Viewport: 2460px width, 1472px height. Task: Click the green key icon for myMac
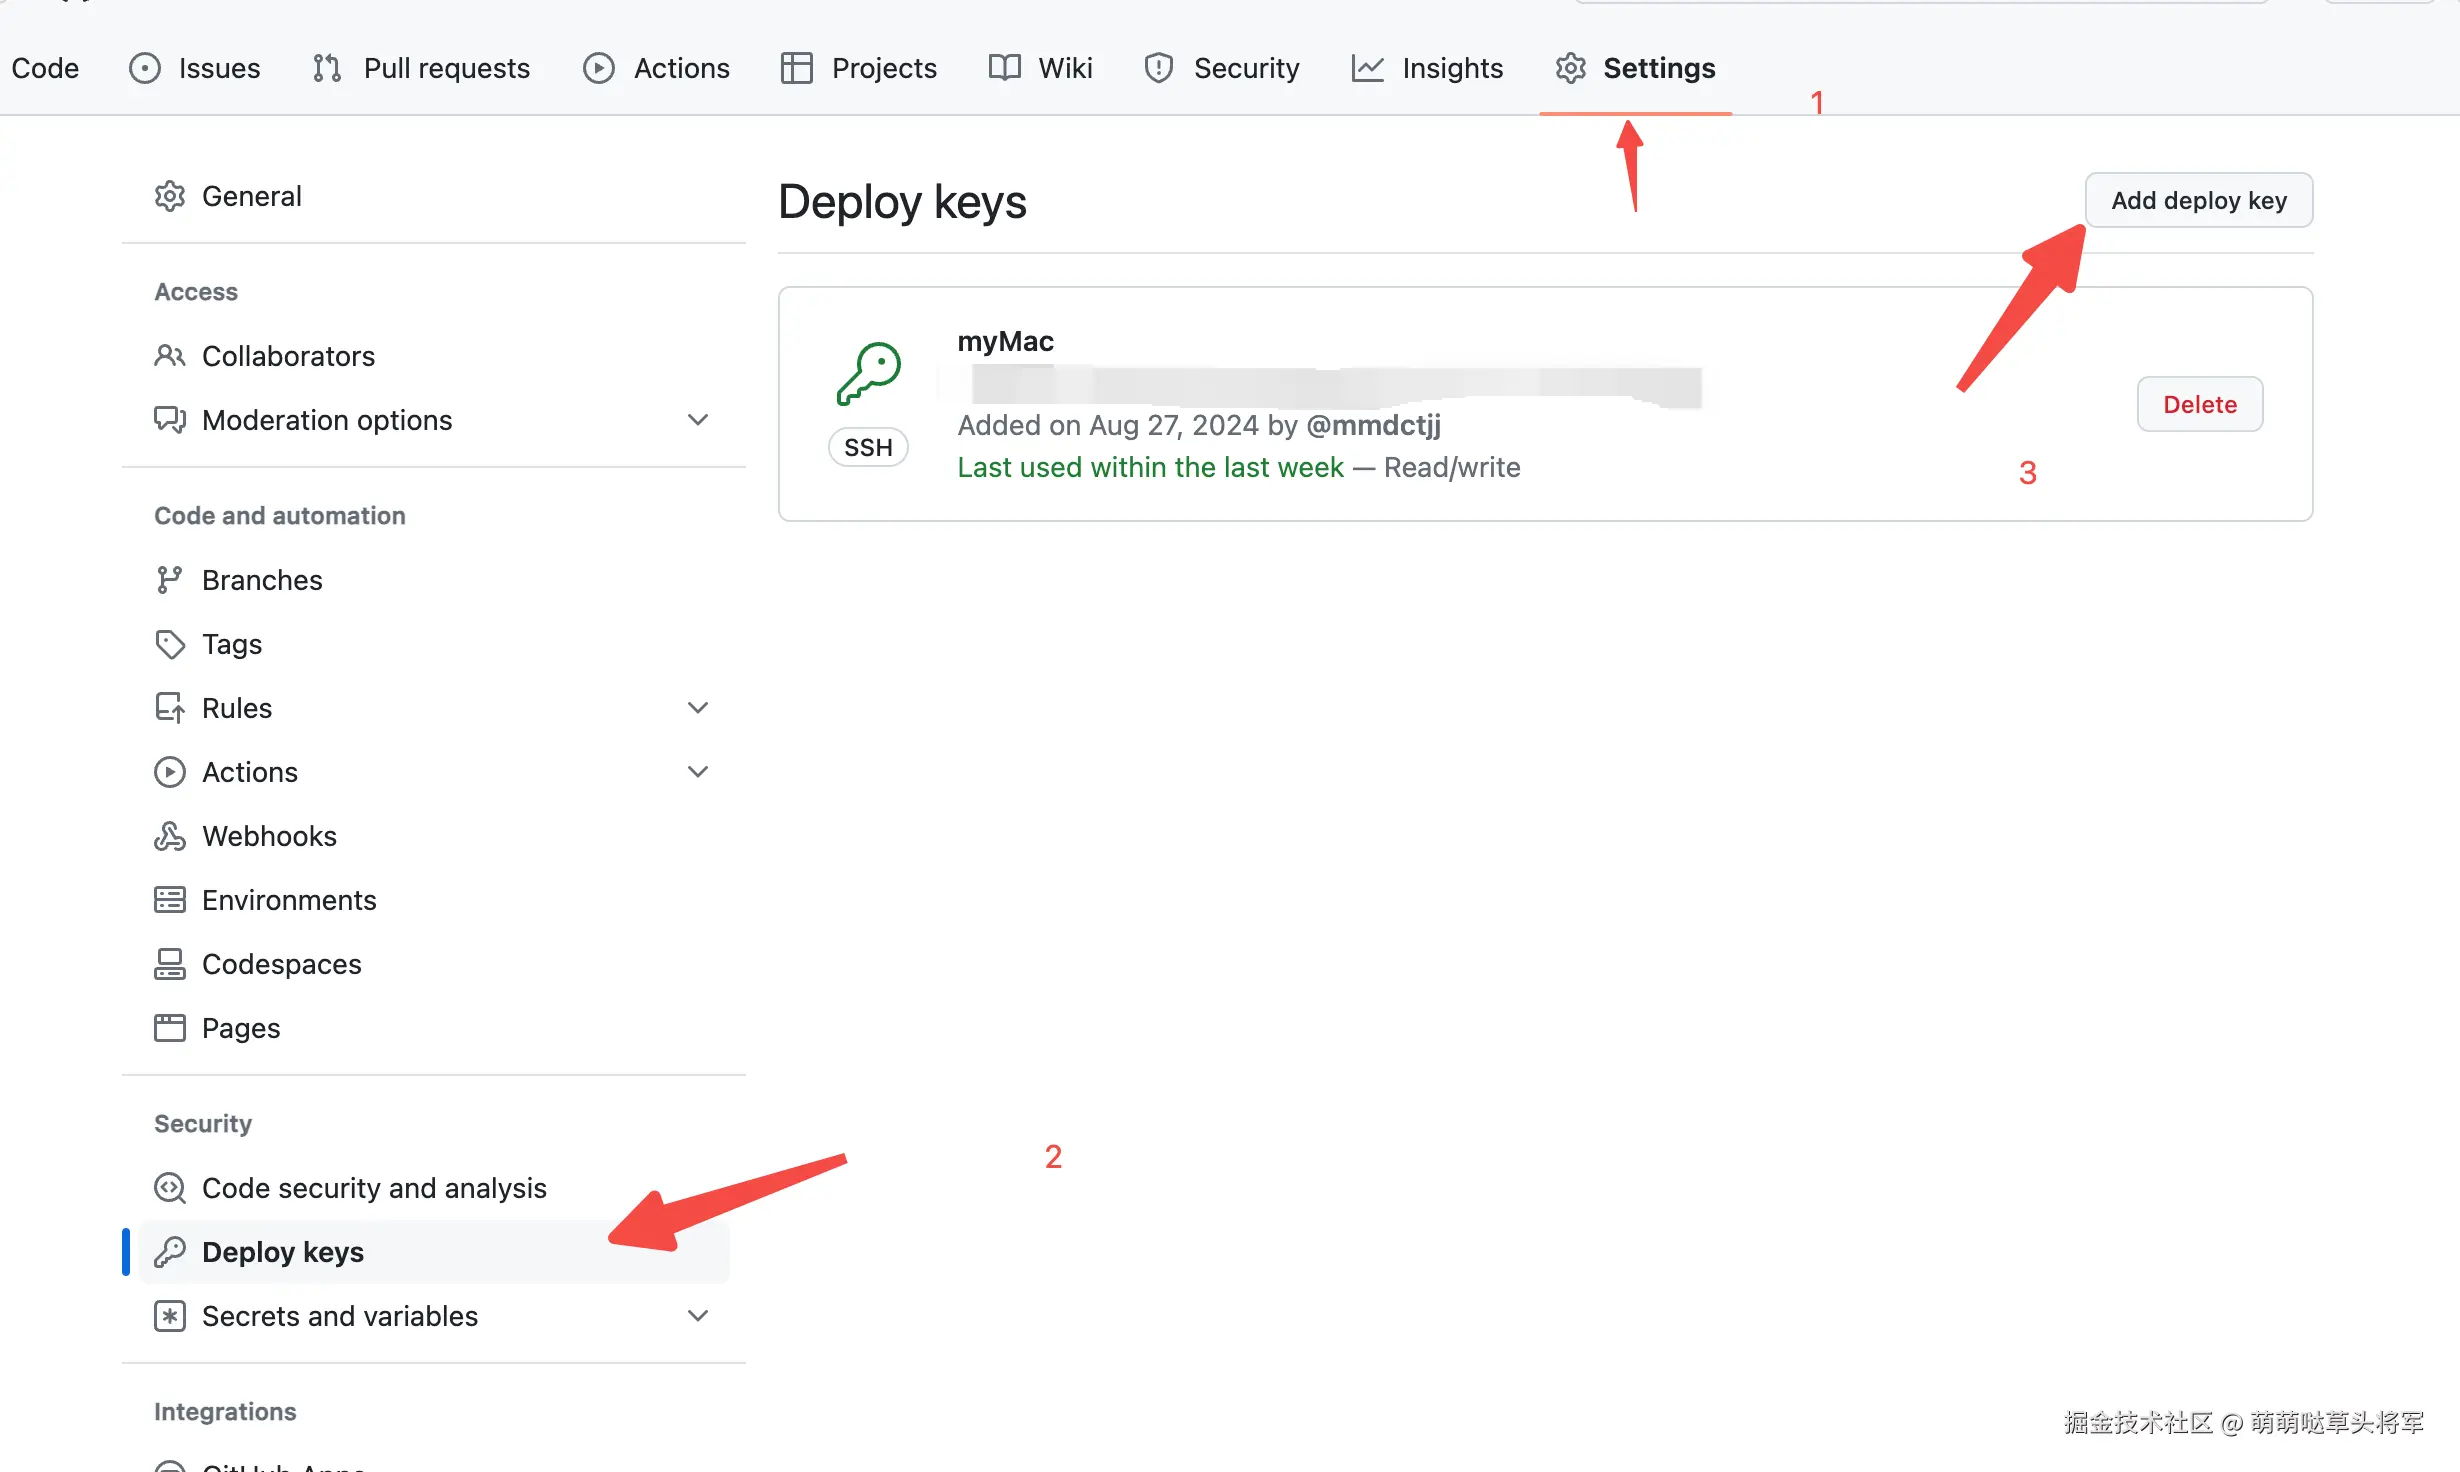(868, 374)
